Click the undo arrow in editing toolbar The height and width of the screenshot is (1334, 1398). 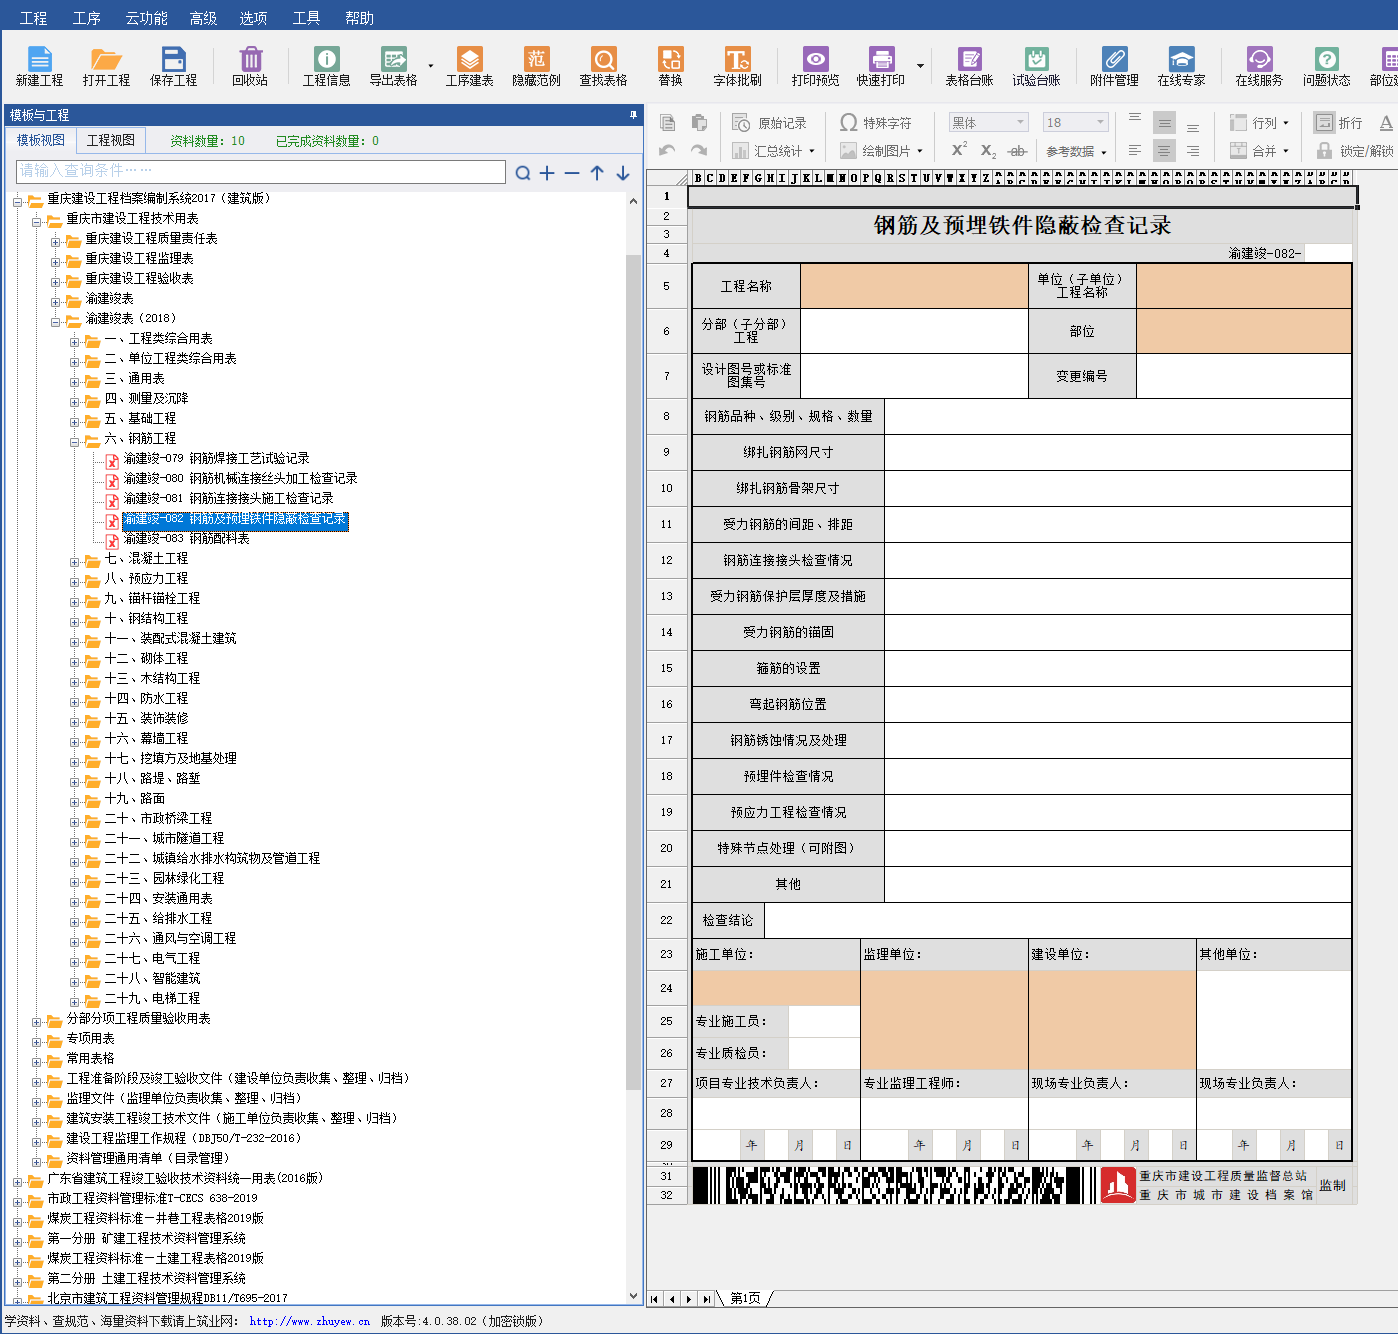(667, 150)
